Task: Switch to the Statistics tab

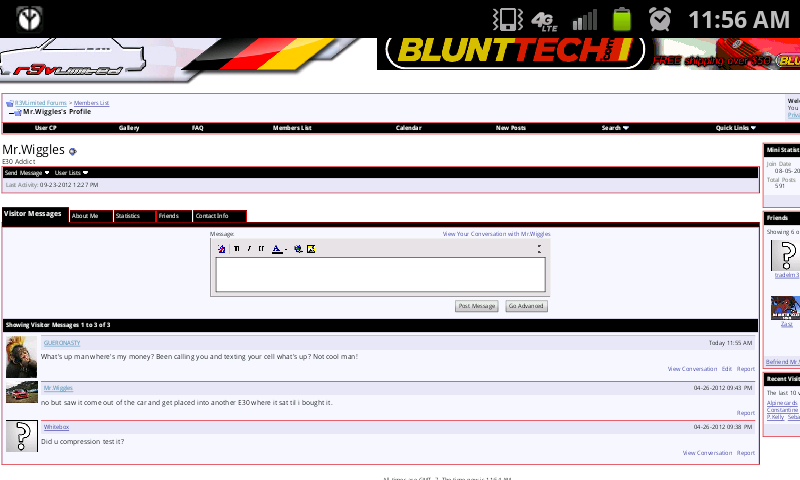Action: (x=133, y=216)
